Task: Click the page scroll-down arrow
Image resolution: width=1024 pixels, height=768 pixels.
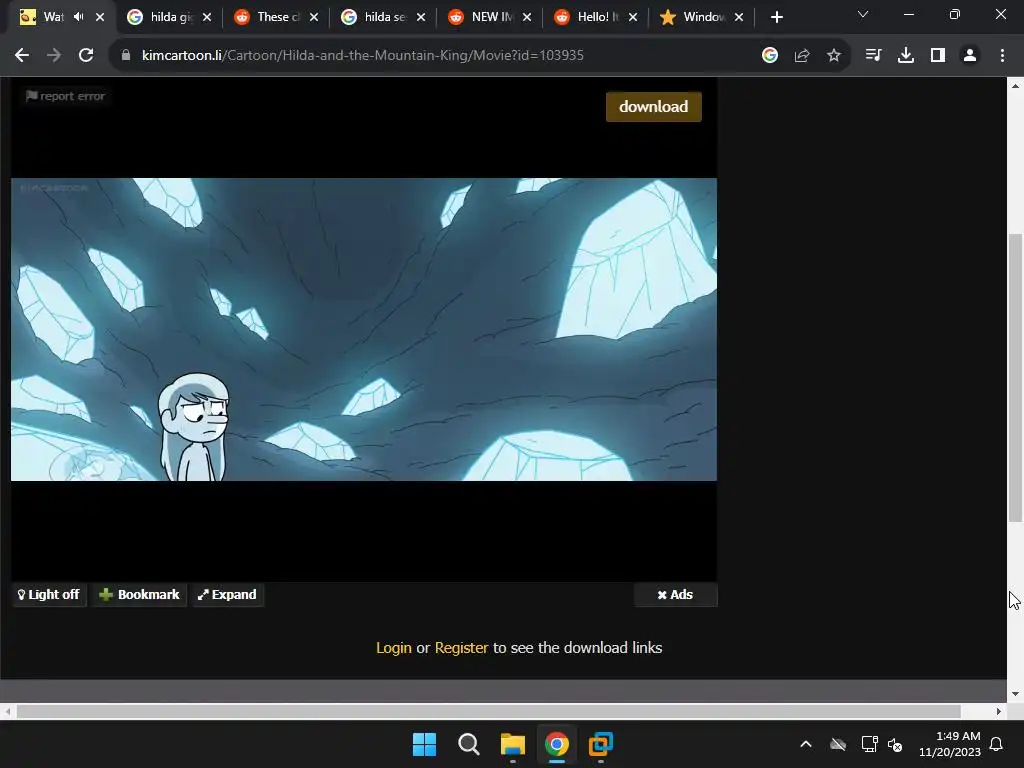Action: click(x=1015, y=694)
